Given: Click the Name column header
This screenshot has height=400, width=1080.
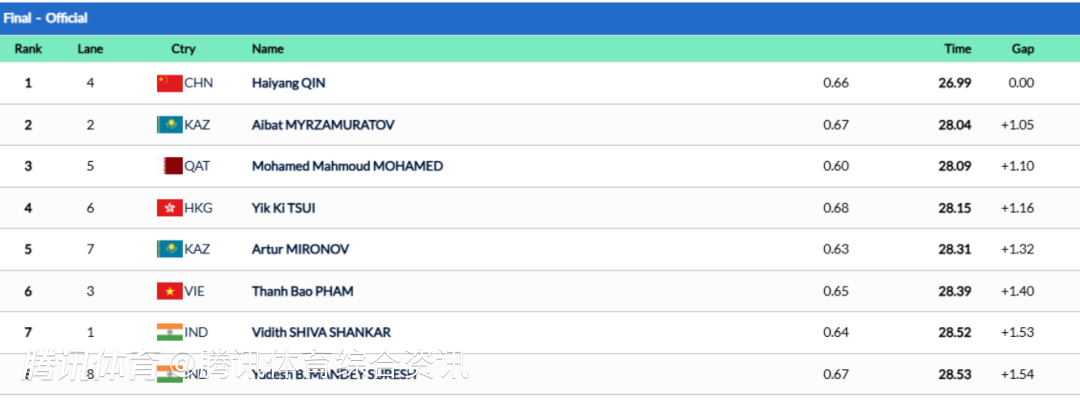Looking at the screenshot, I should click(x=268, y=49).
